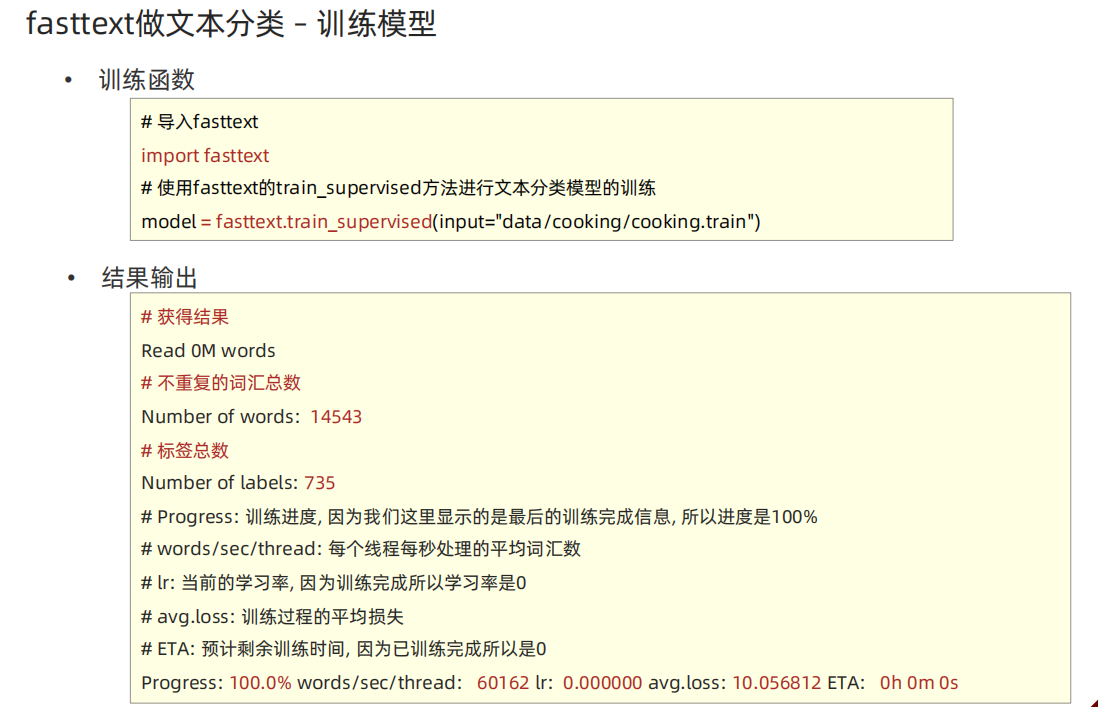1098x707 pixels.
Task: Click the red comment "# 获得结果"
Action: click(185, 317)
